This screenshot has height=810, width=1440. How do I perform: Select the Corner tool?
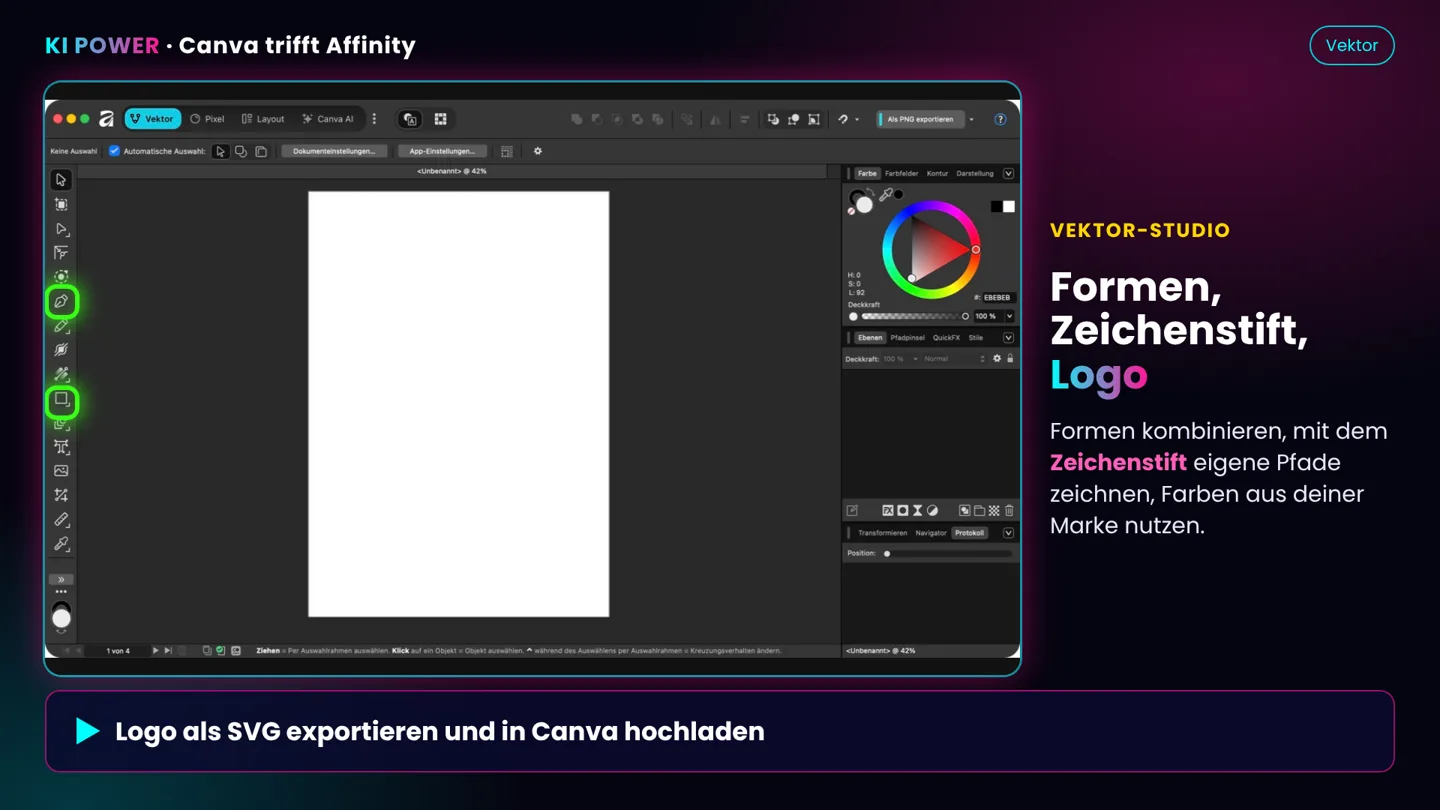coord(61,253)
